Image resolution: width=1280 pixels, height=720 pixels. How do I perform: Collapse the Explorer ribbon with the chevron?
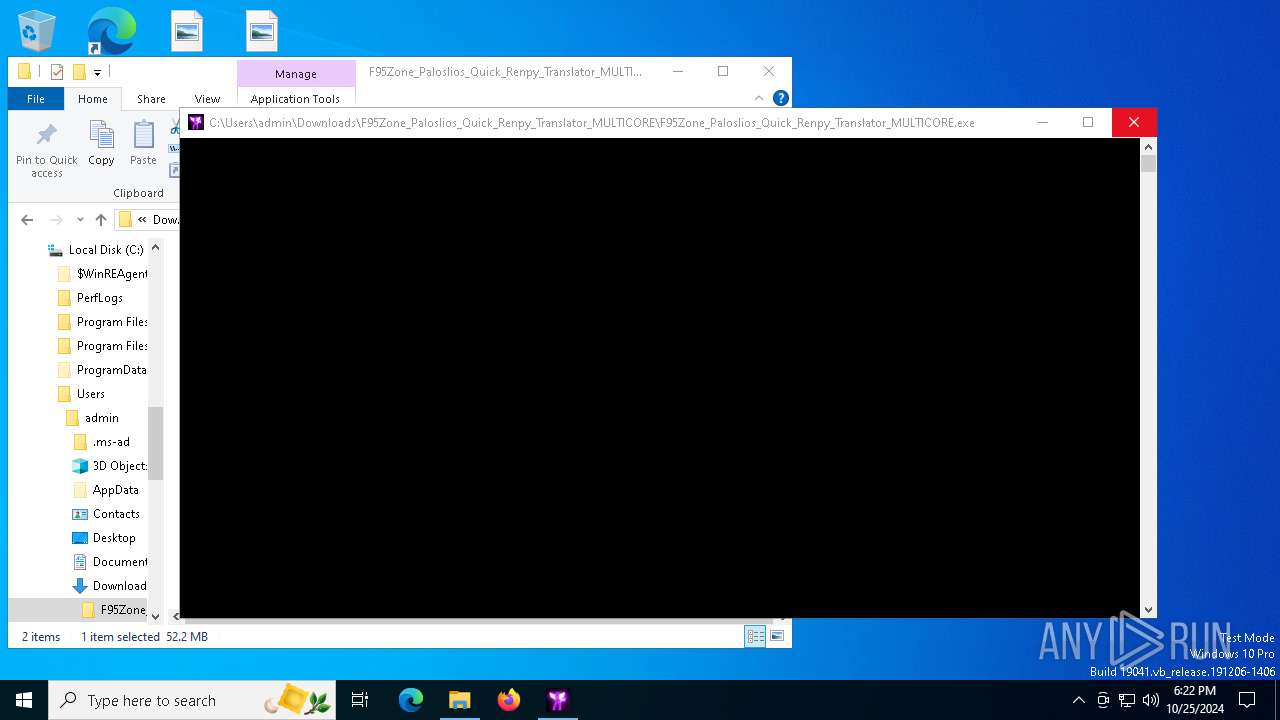point(759,98)
